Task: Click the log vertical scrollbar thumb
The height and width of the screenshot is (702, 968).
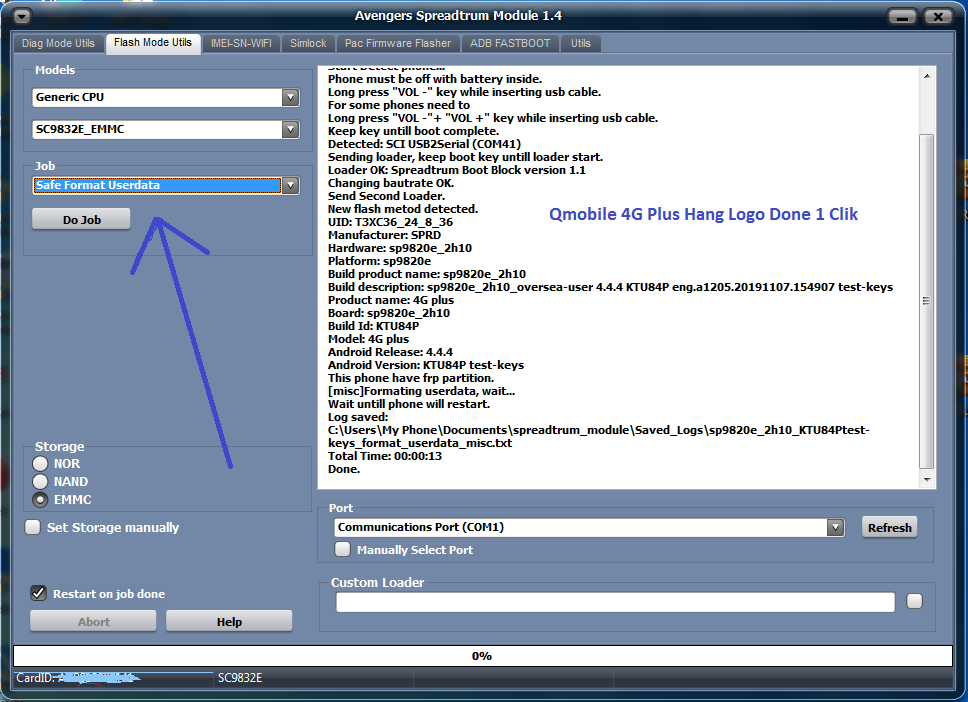Action: click(927, 302)
